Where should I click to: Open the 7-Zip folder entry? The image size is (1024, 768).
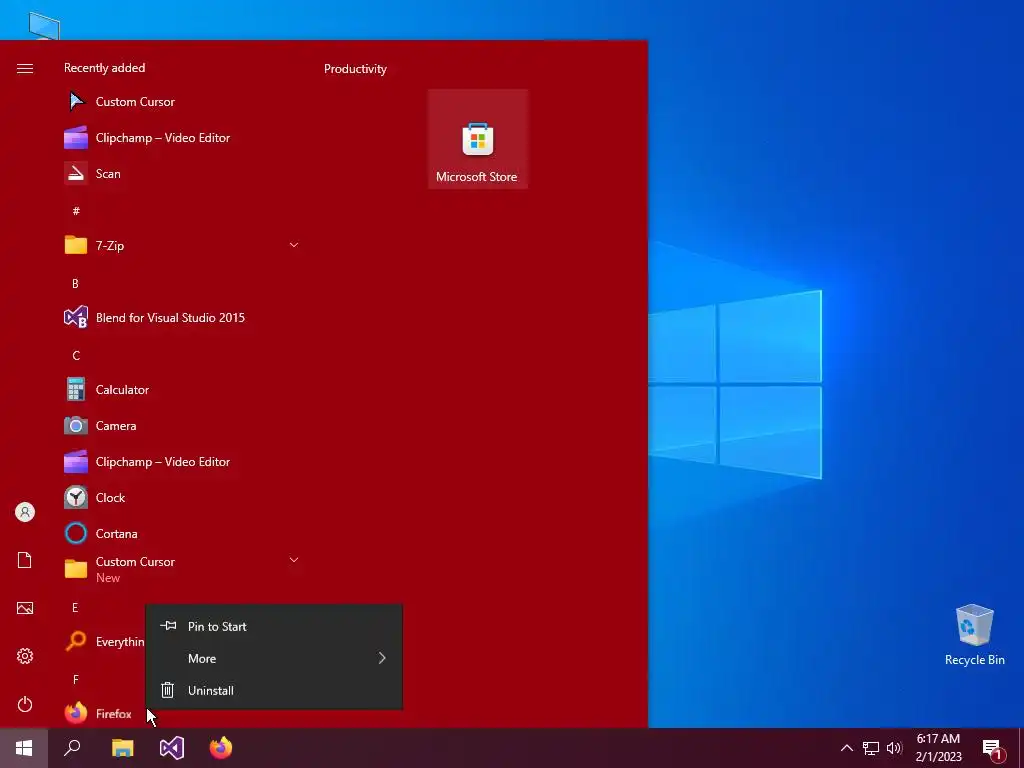point(182,246)
